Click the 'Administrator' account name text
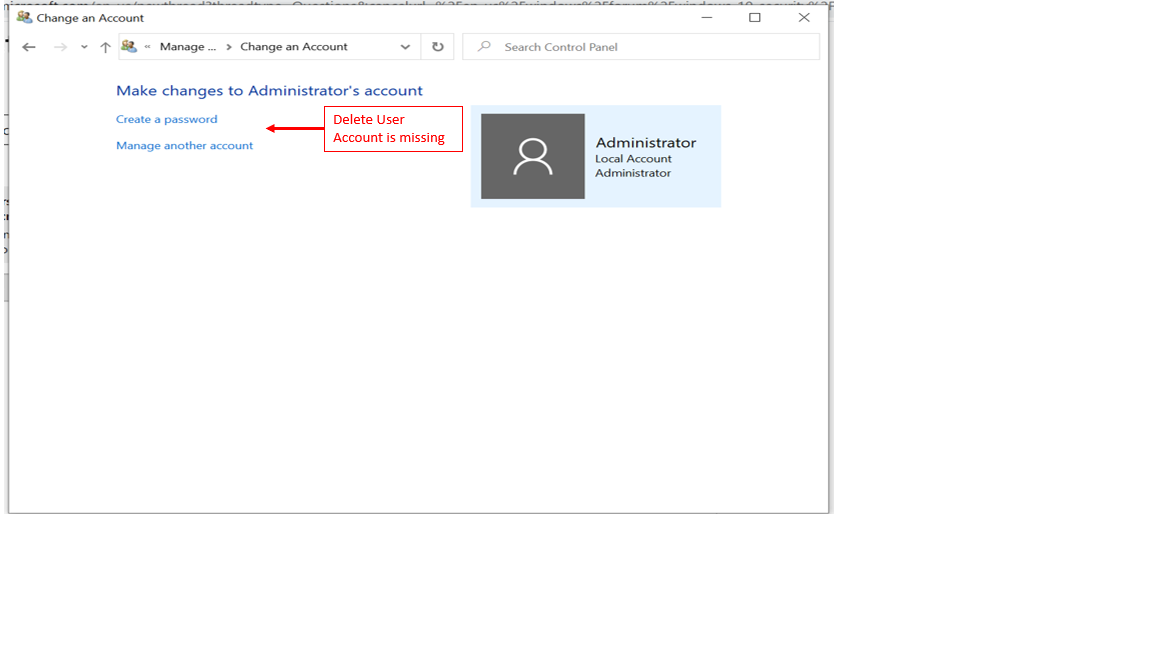 point(646,143)
